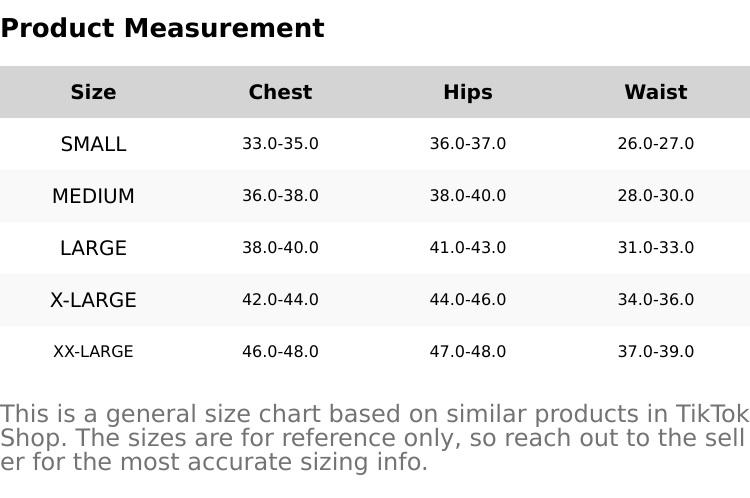
Task: Select the Size column header
Action: tap(93, 92)
